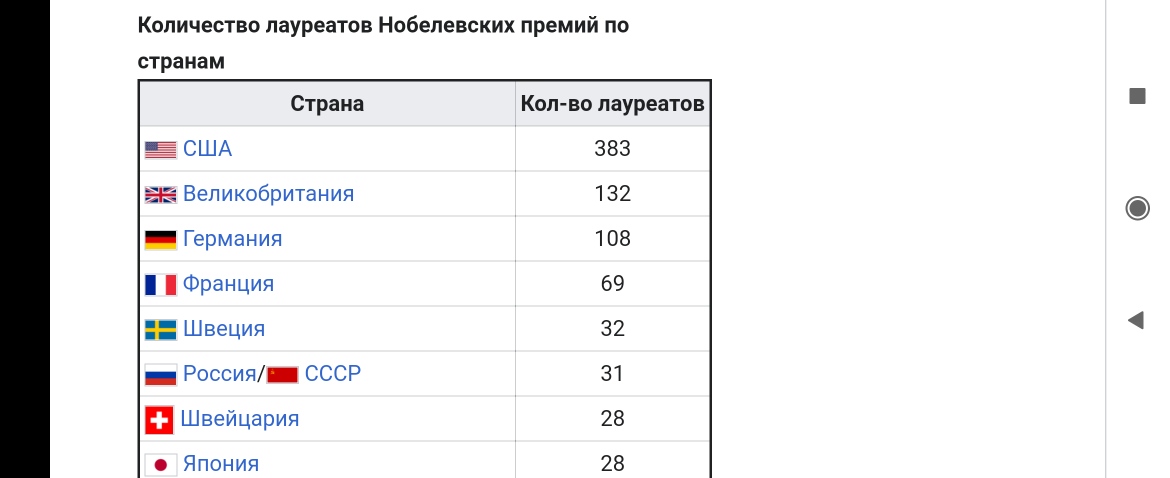This screenshot has height=478, width=1170.
Task: Click the USA flag icon
Action: point(160,150)
